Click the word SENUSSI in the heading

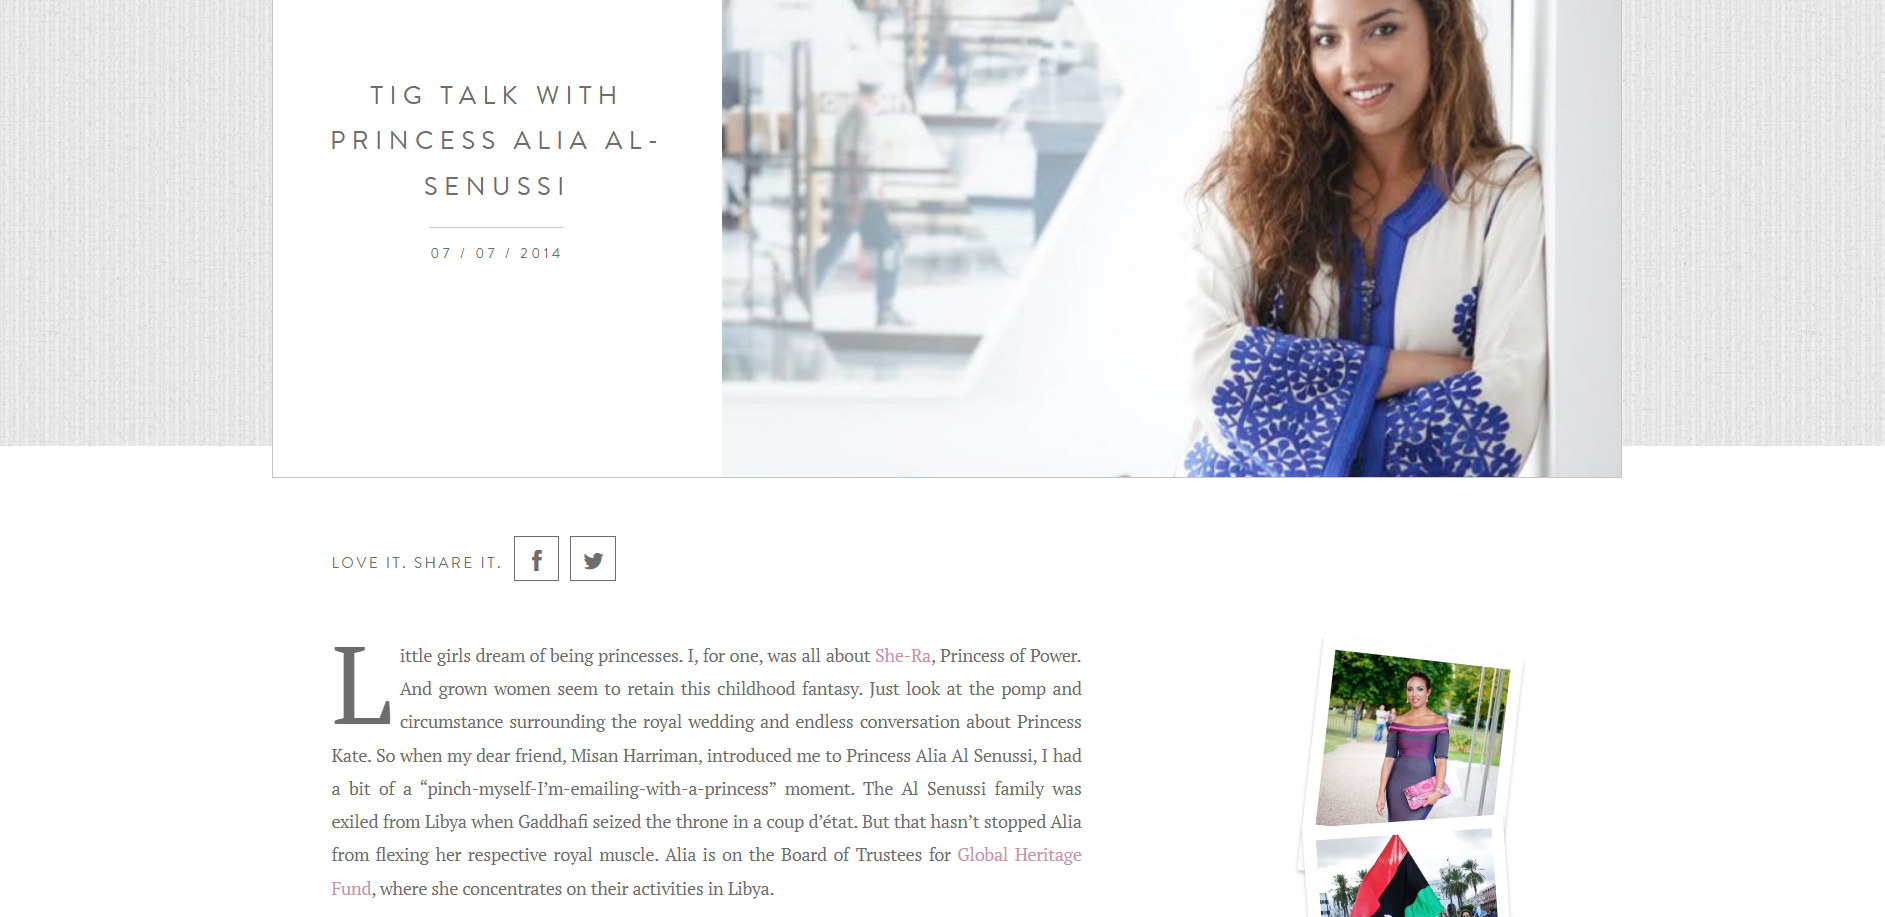pyautogui.click(x=495, y=186)
